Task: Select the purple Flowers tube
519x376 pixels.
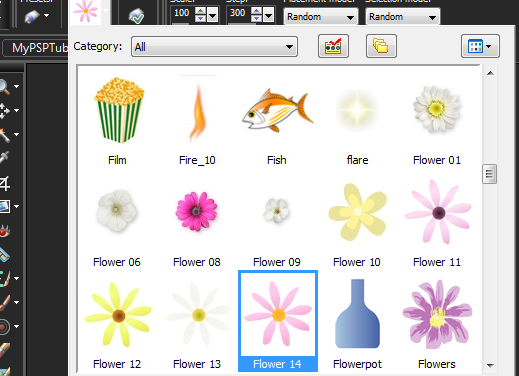Action: pos(437,314)
